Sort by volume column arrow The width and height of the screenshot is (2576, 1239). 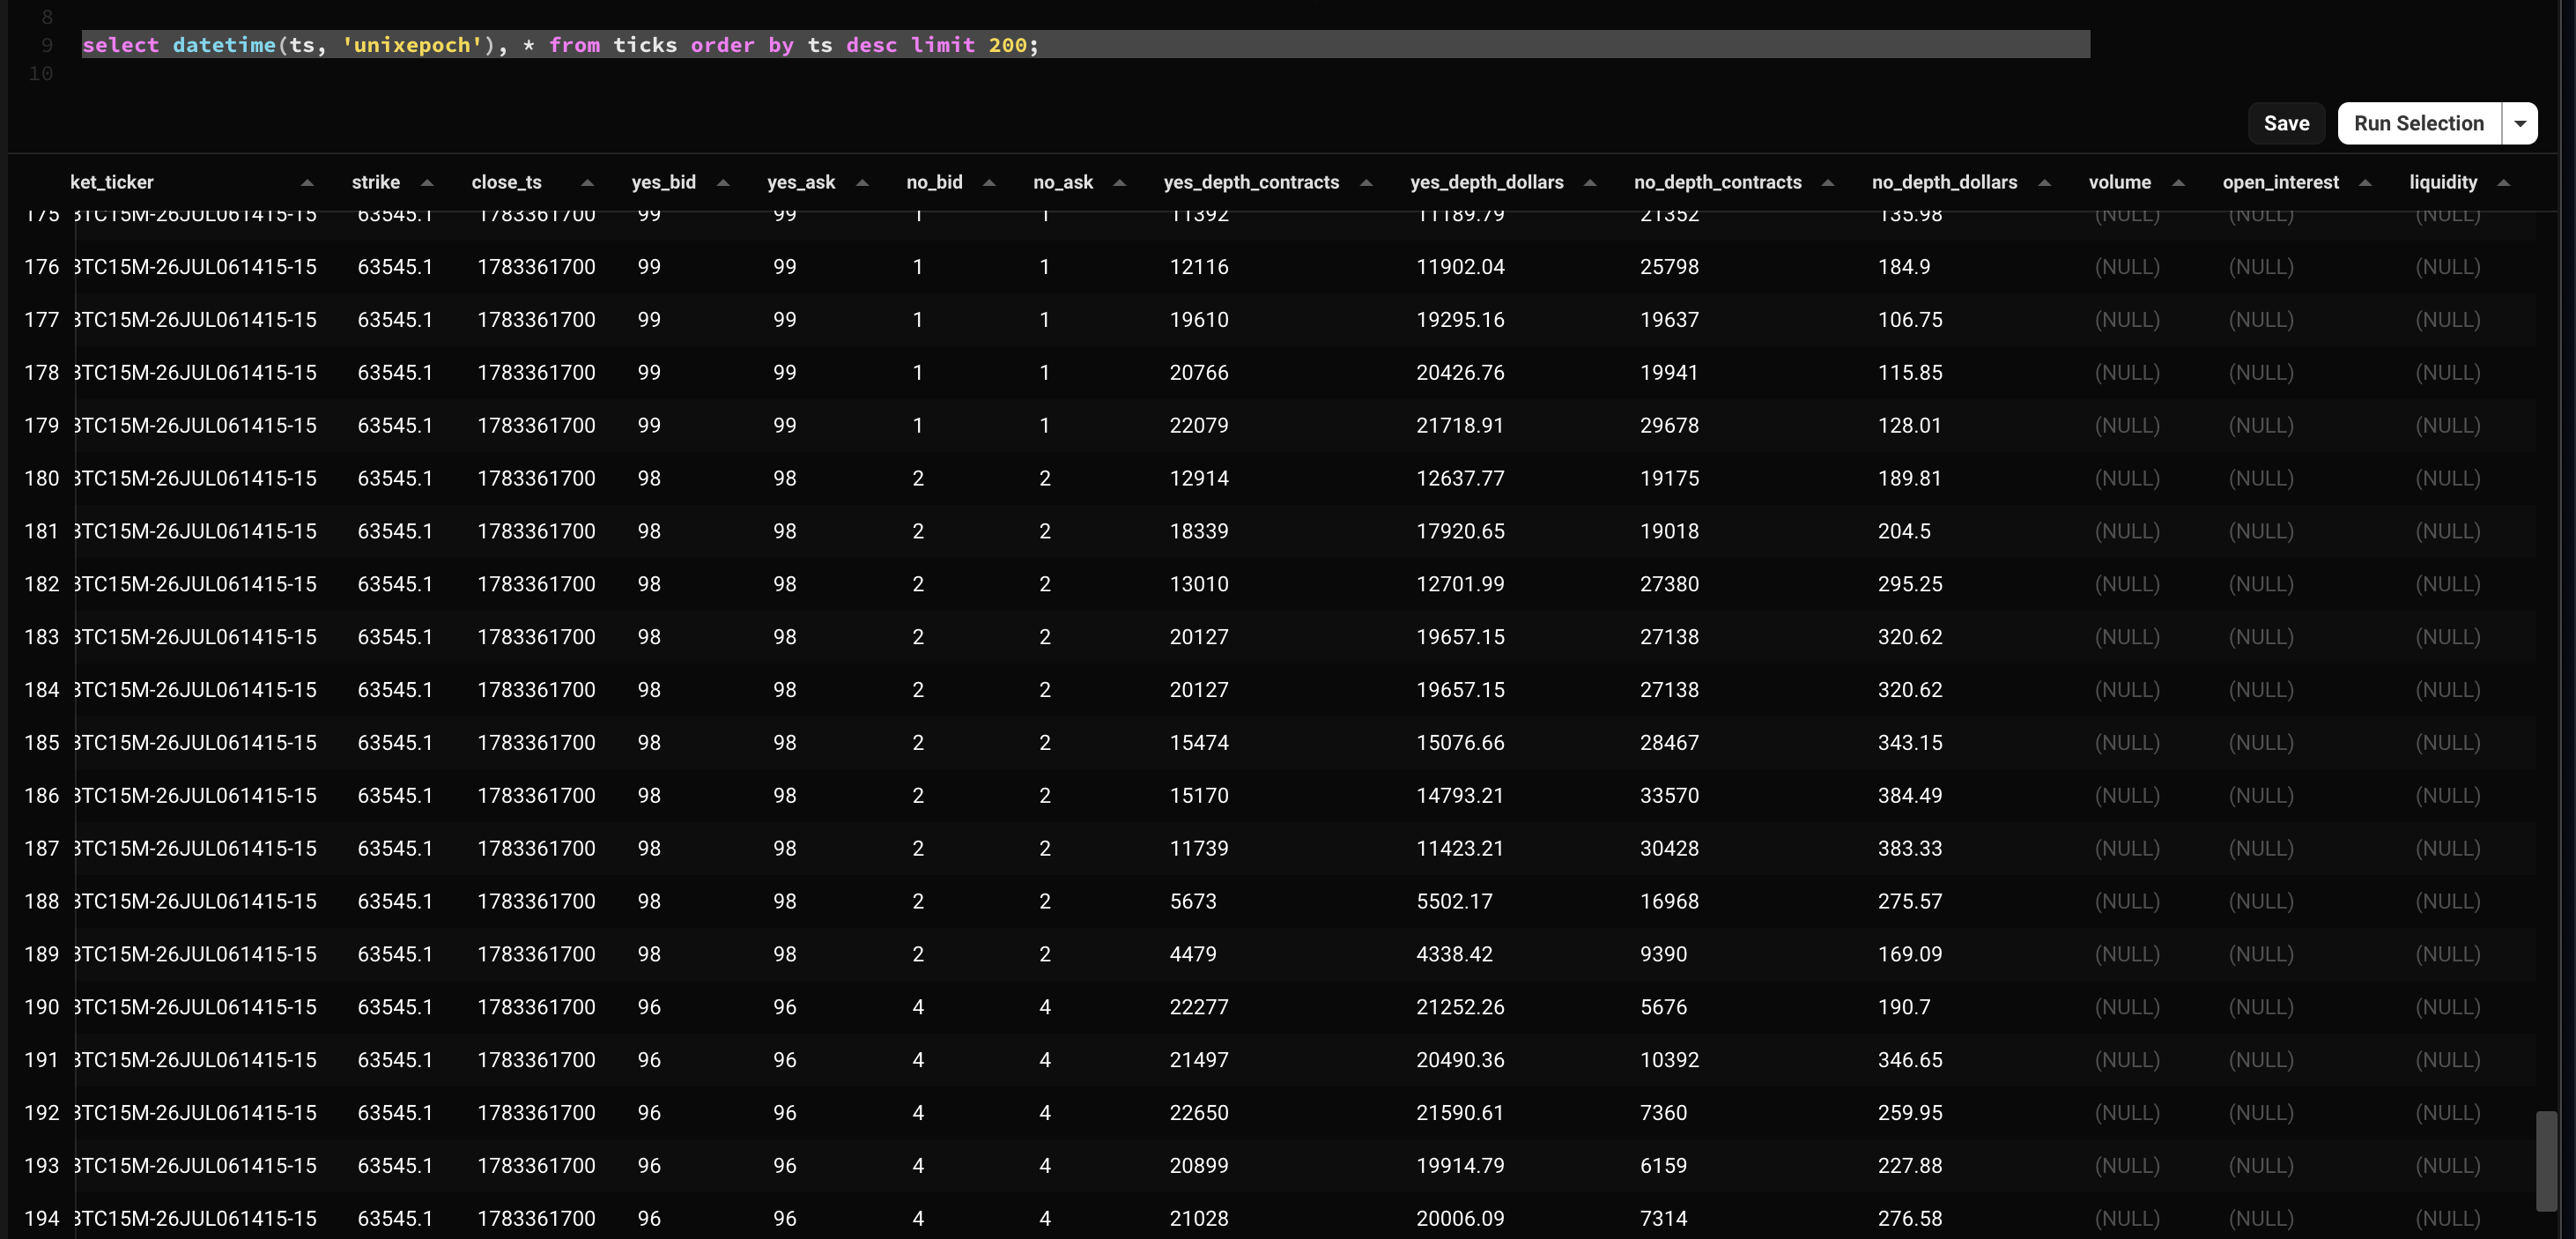click(x=2178, y=182)
